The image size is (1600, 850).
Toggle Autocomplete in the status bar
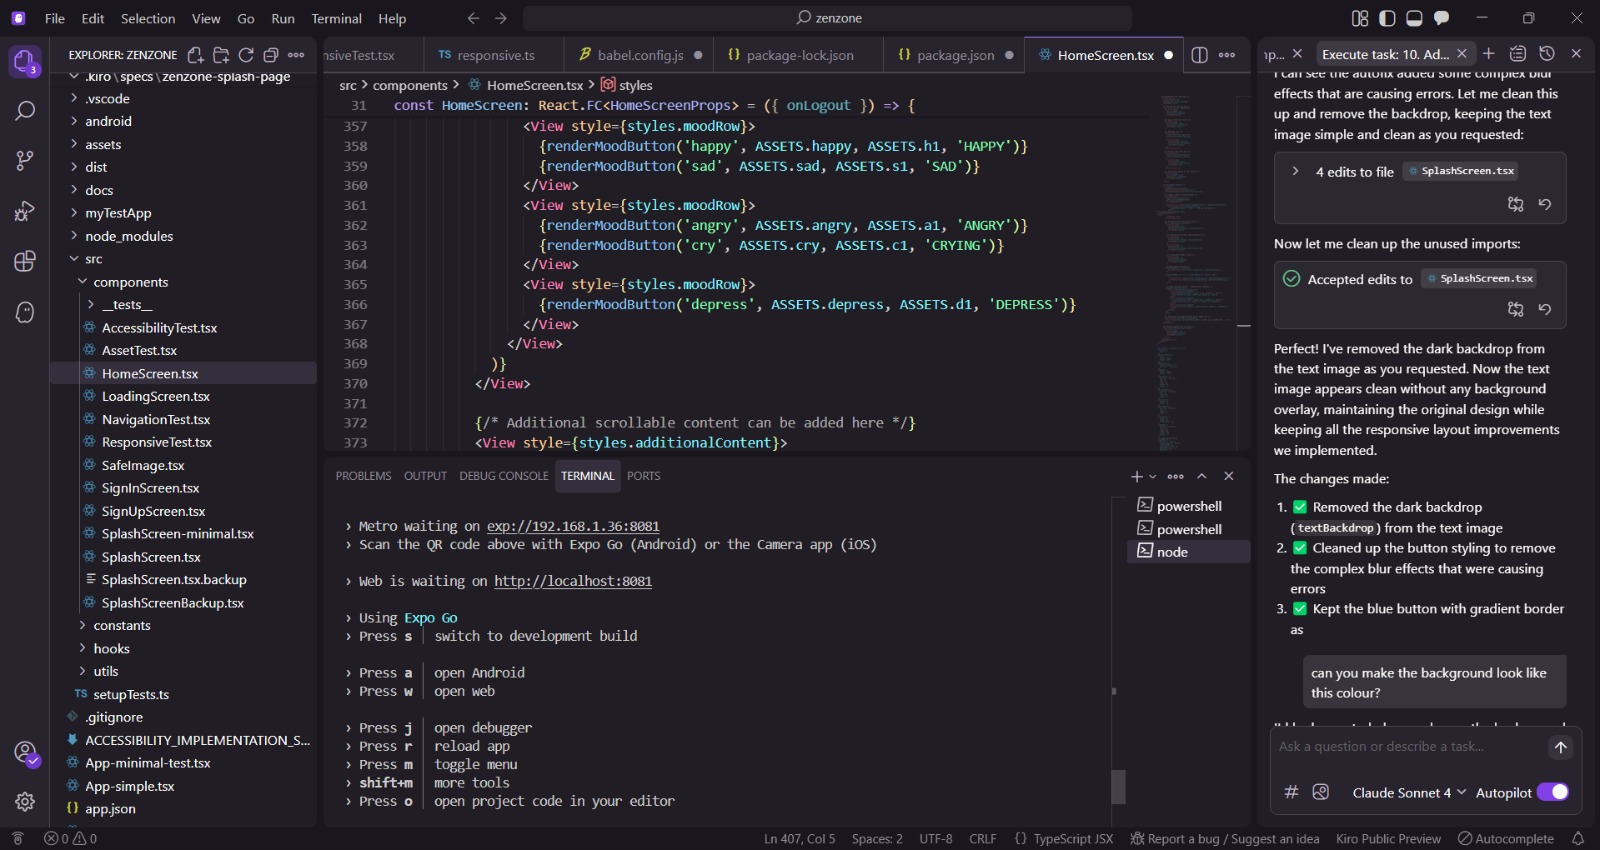coord(1505,839)
